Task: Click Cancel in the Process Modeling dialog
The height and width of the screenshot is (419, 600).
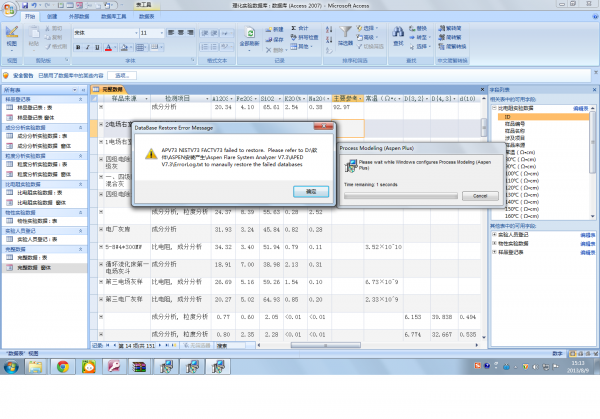Action: 480,196
